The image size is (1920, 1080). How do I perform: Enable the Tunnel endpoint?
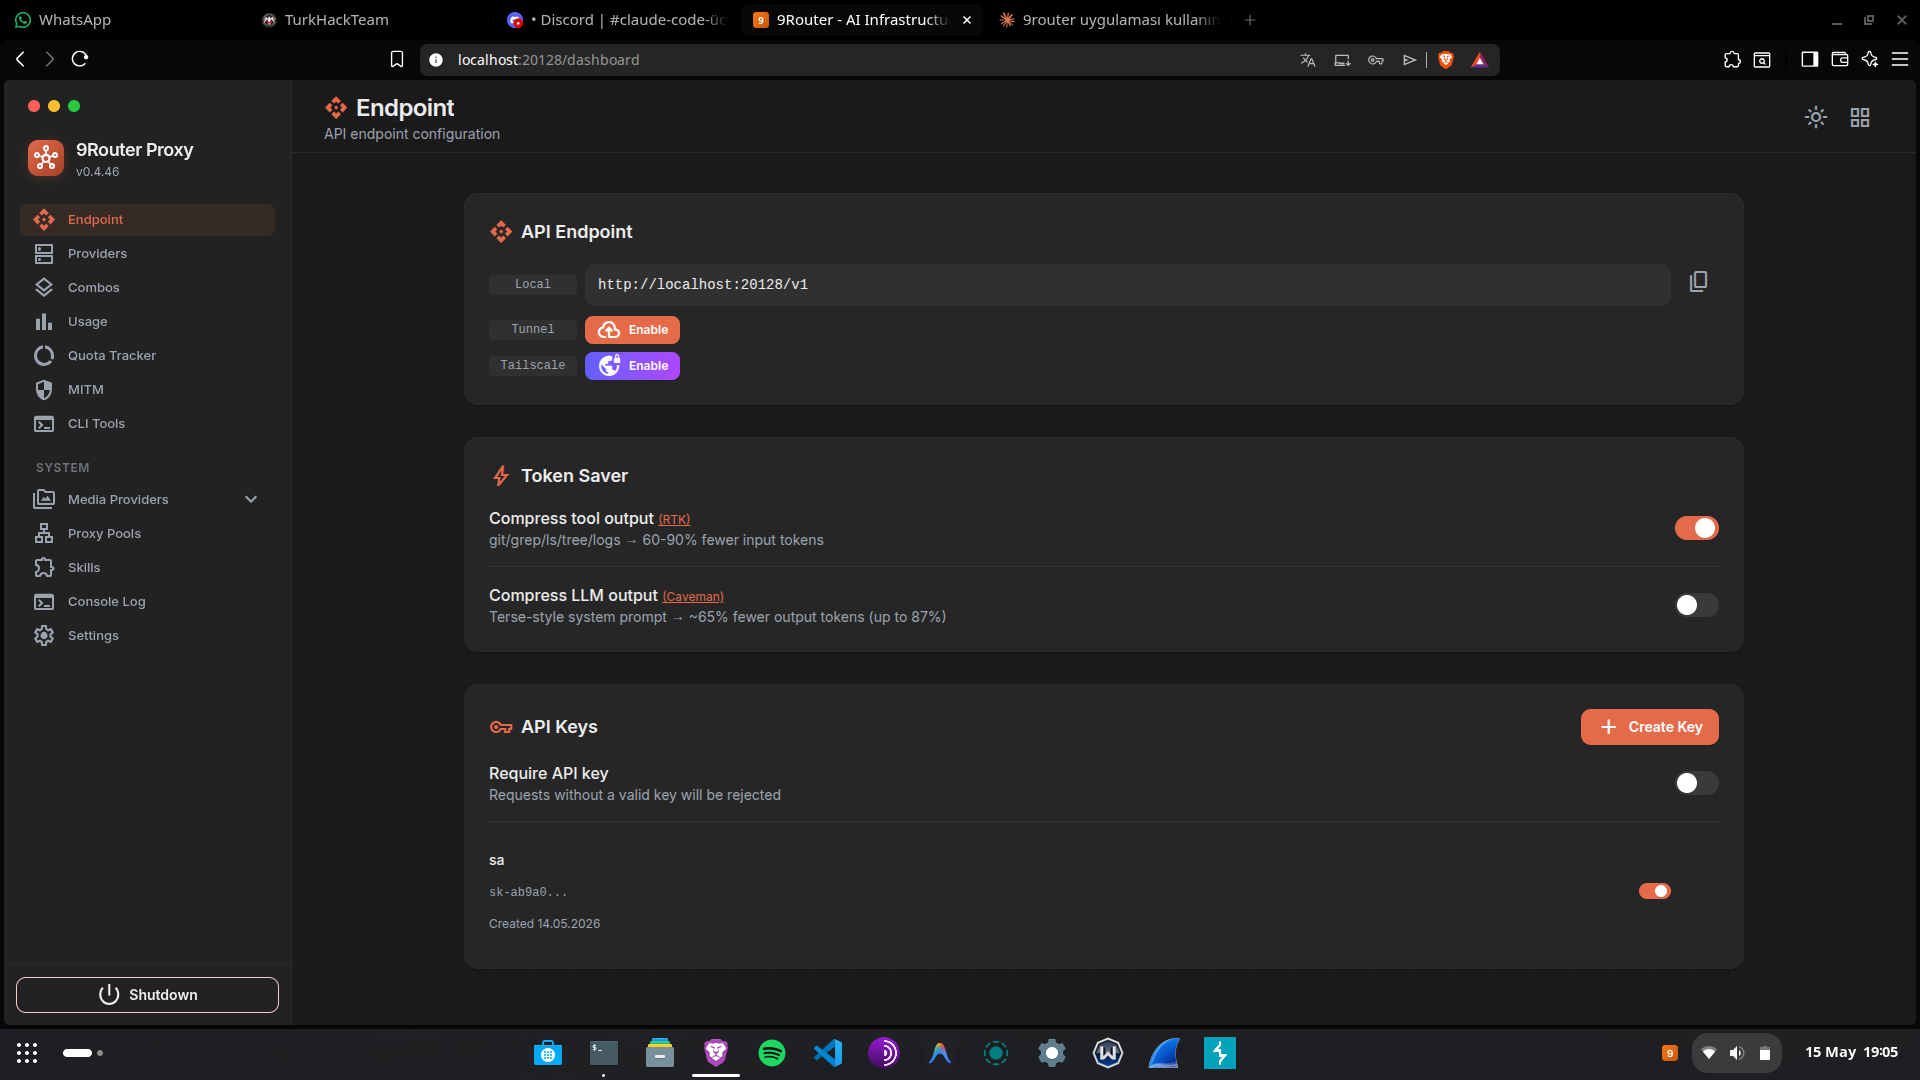coord(632,330)
